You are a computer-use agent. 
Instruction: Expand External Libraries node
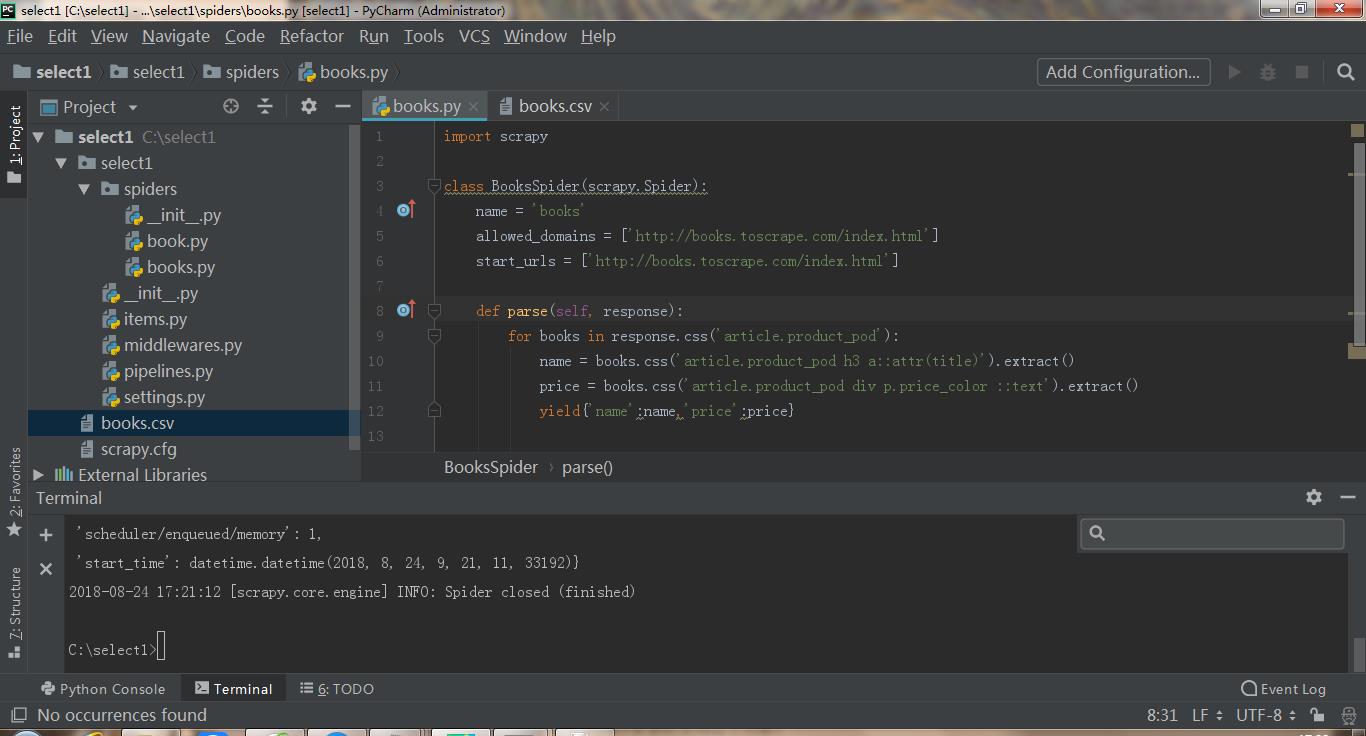click(39, 475)
